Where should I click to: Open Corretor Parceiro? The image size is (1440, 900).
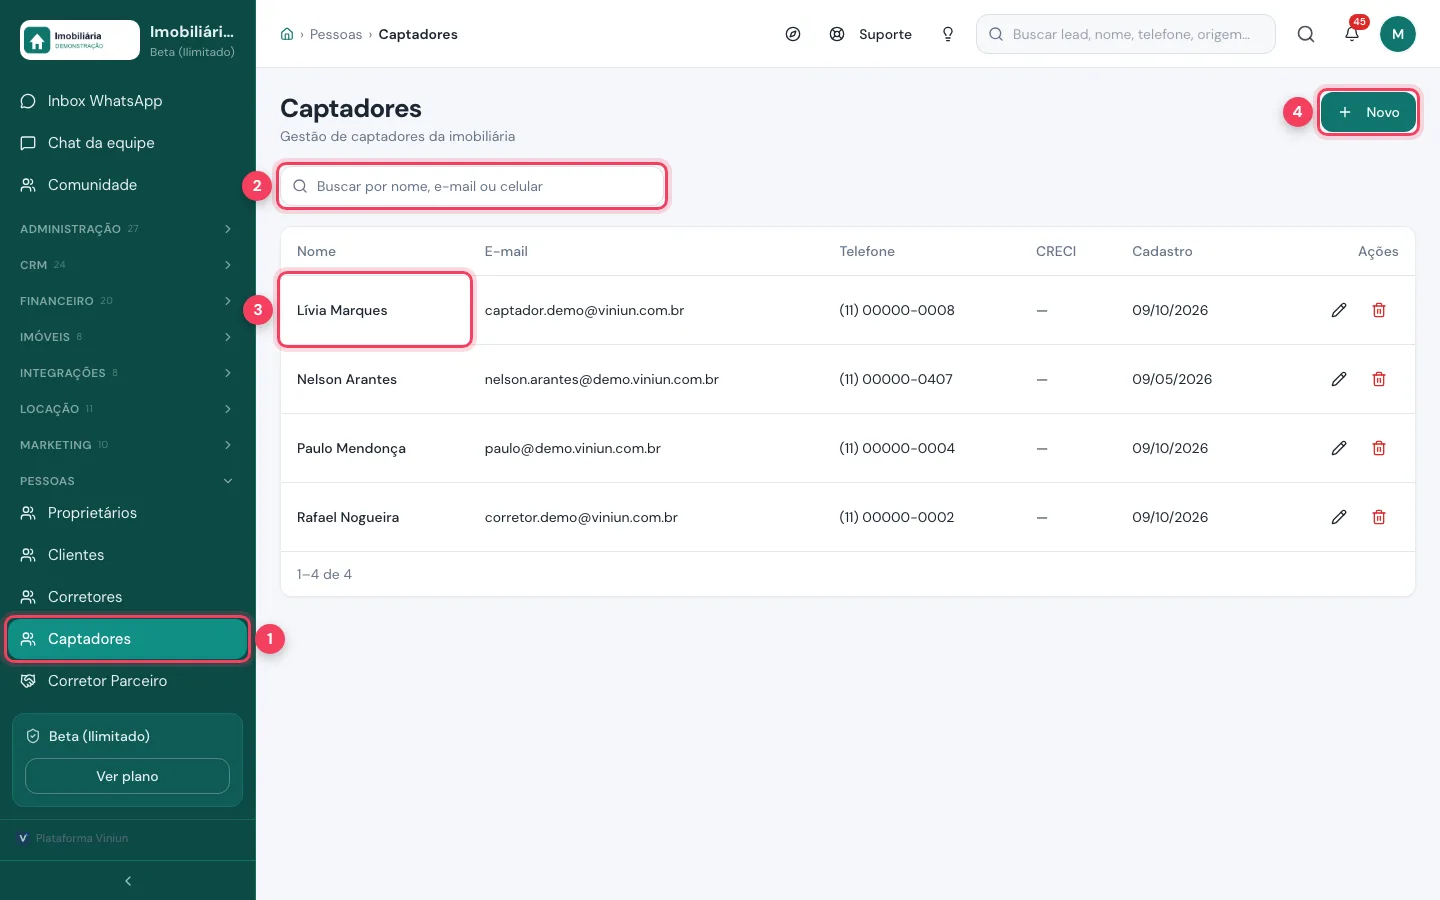pyautogui.click(x=128, y=681)
